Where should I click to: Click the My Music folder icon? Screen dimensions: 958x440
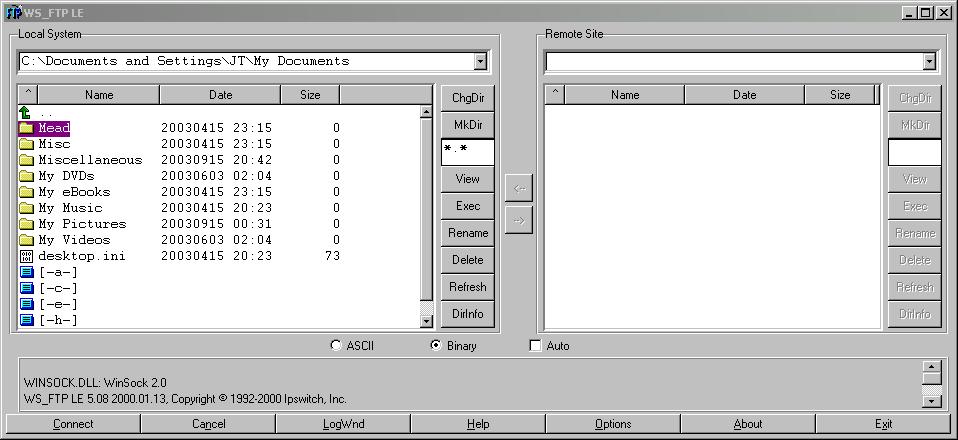26,208
